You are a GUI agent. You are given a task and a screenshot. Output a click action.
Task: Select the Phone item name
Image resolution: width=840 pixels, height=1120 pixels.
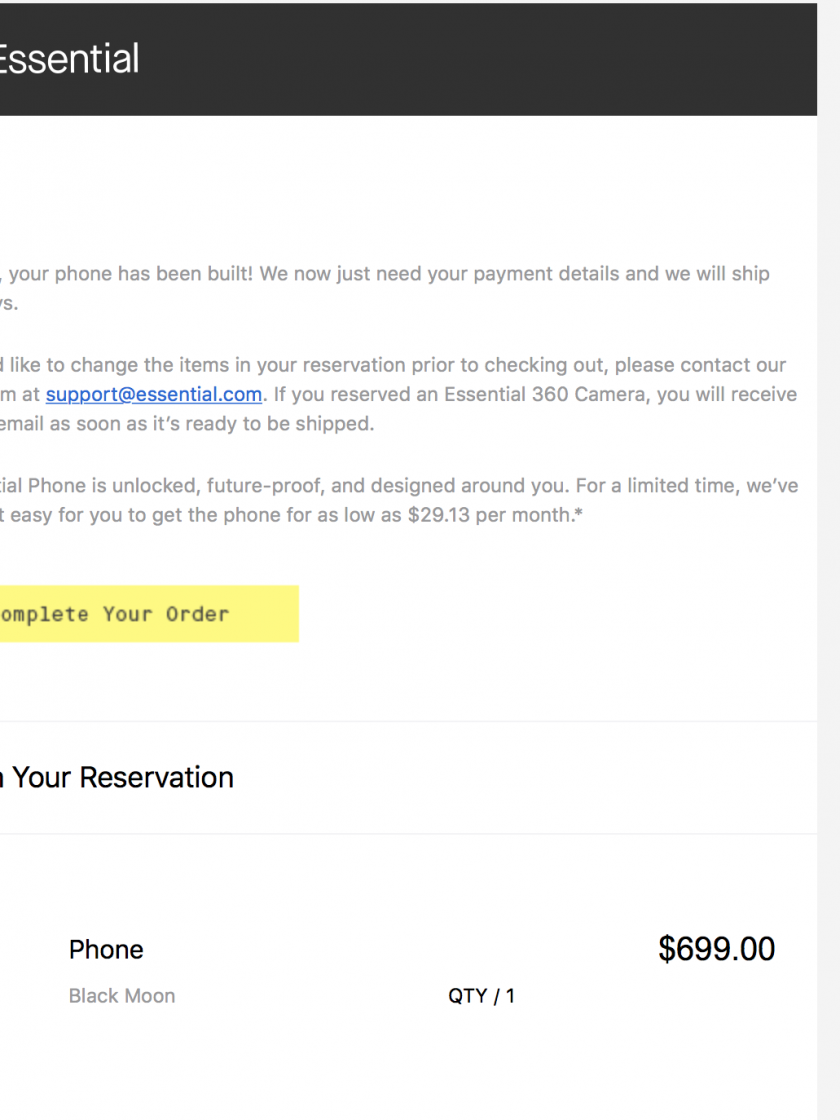coord(106,949)
